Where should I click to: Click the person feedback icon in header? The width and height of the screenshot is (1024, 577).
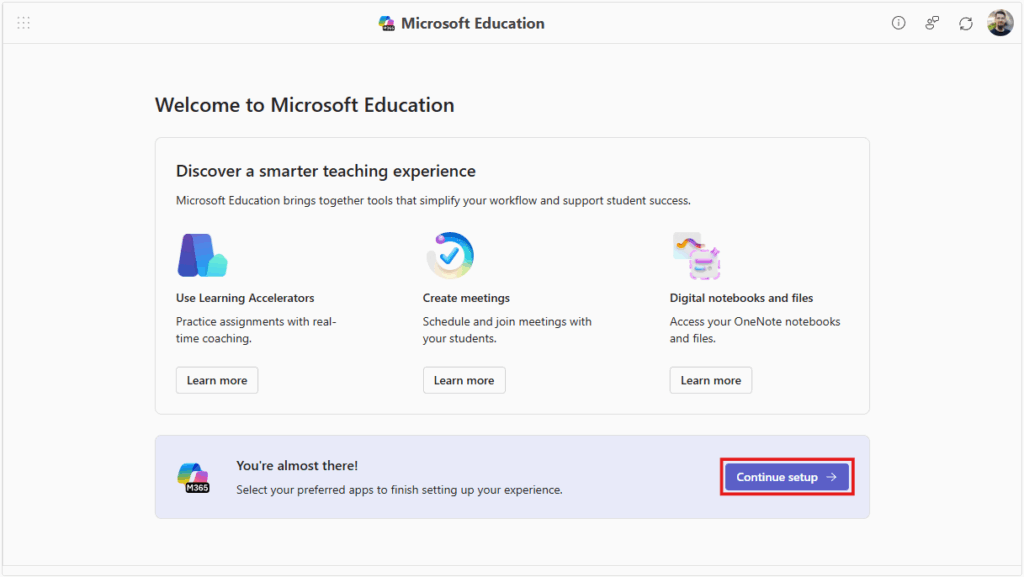pos(932,23)
